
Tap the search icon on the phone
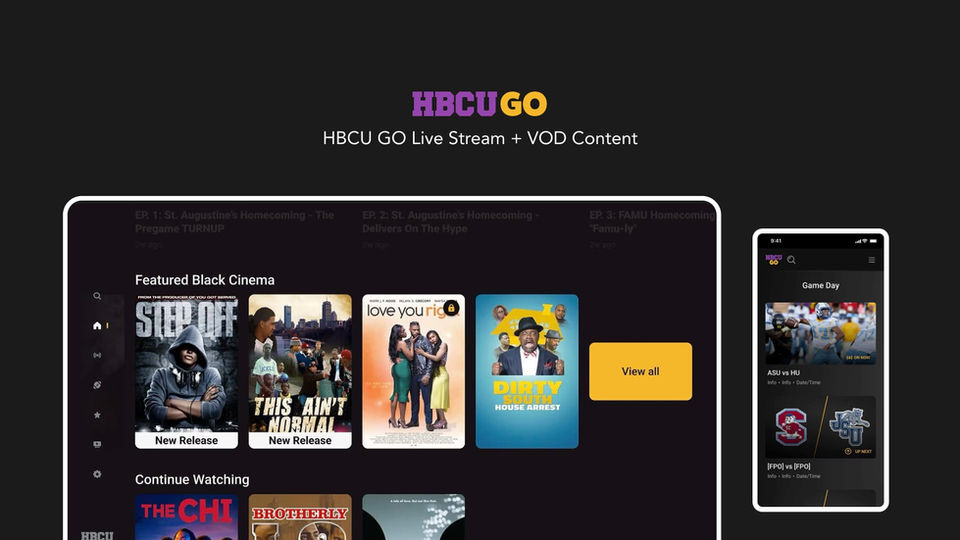(791, 260)
